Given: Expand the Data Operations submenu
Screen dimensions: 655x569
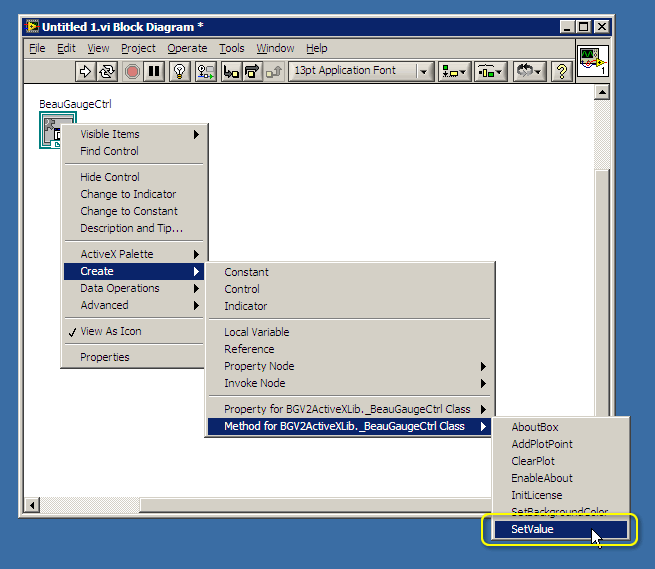Looking at the screenshot, I should 134,288.
